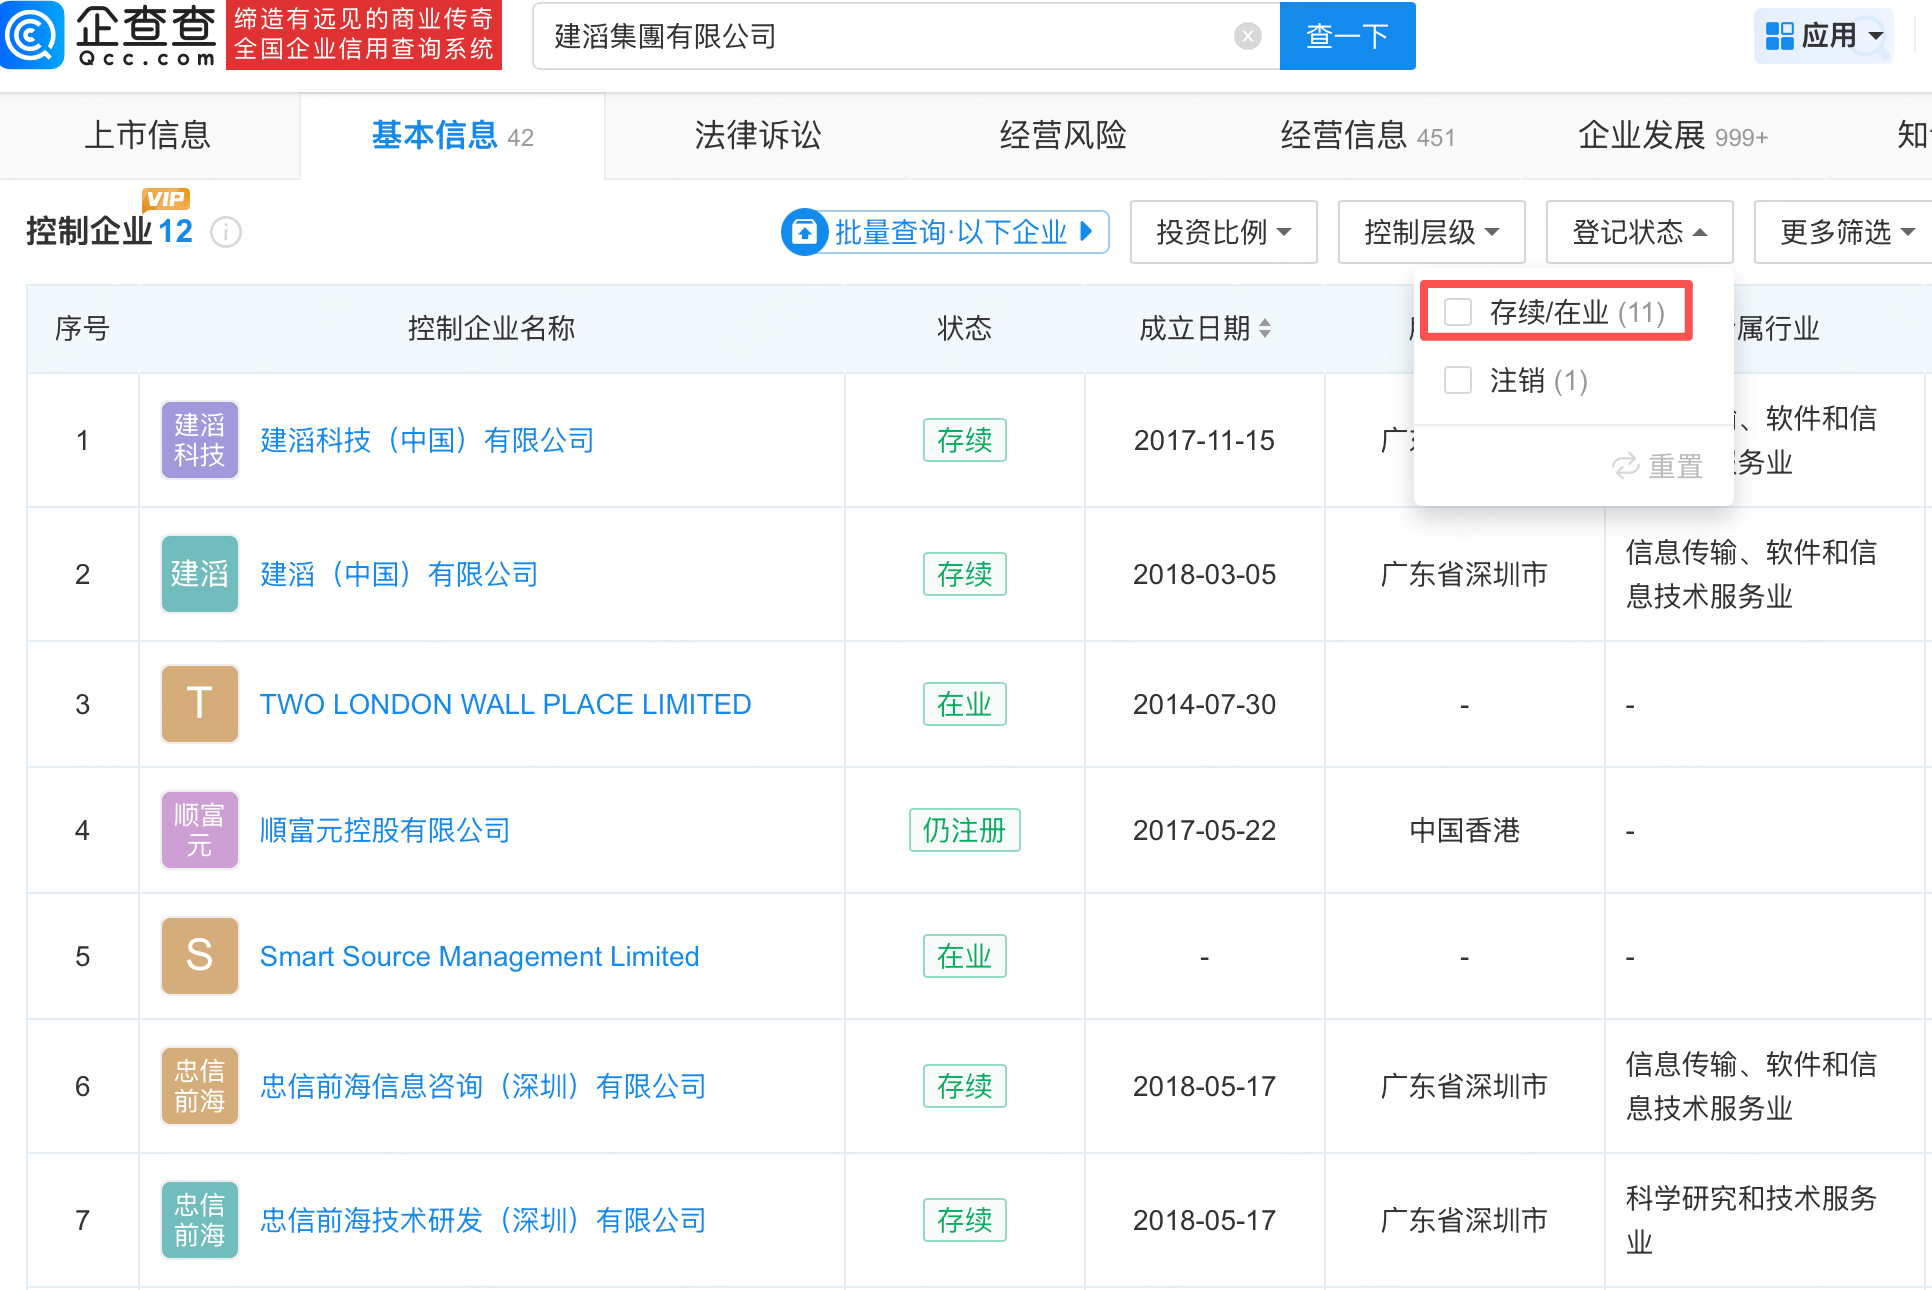The width and height of the screenshot is (1932, 1290).
Task: Check the 注销 (1) checkbox
Action: pos(1458,380)
